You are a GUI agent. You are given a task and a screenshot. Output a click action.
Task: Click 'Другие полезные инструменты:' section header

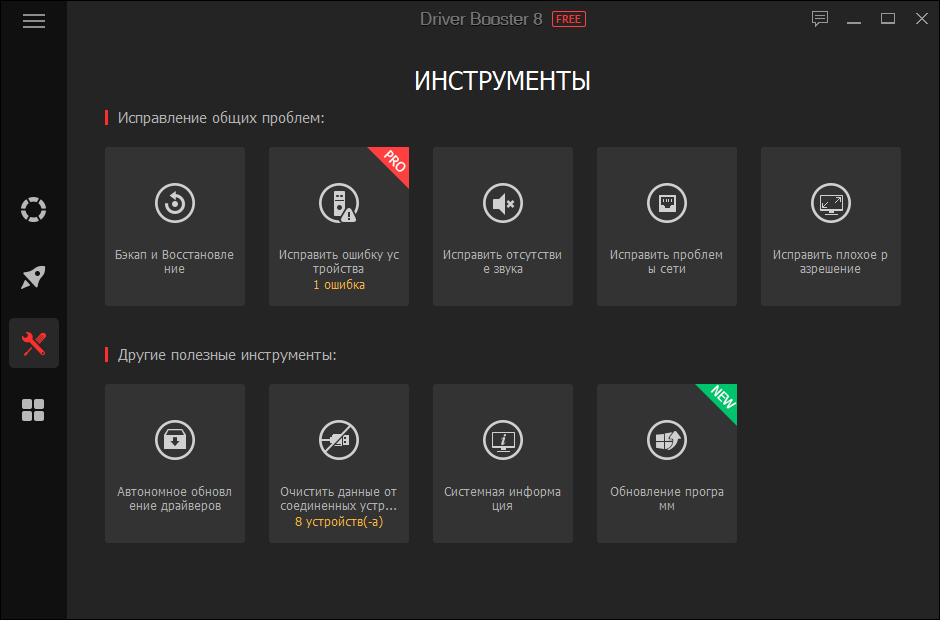(x=227, y=355)
